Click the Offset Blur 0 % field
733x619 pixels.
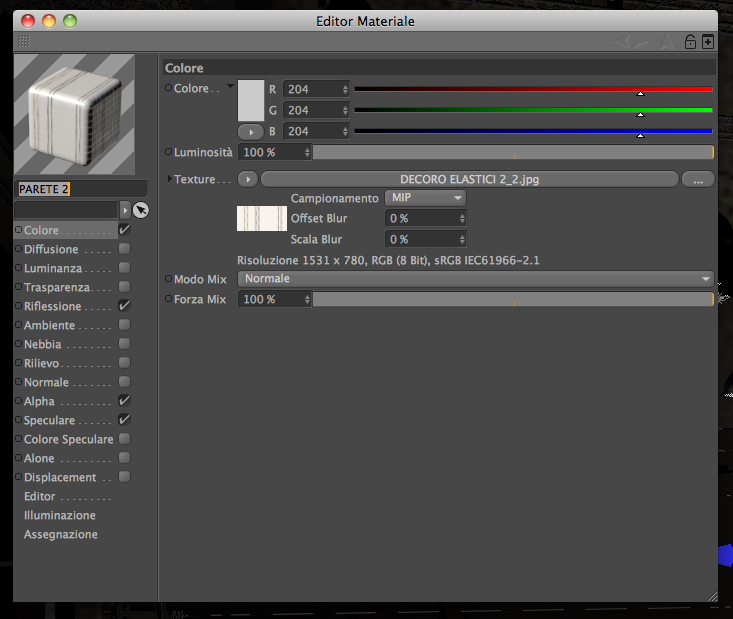pyautogui.click(x=425, y=218)
